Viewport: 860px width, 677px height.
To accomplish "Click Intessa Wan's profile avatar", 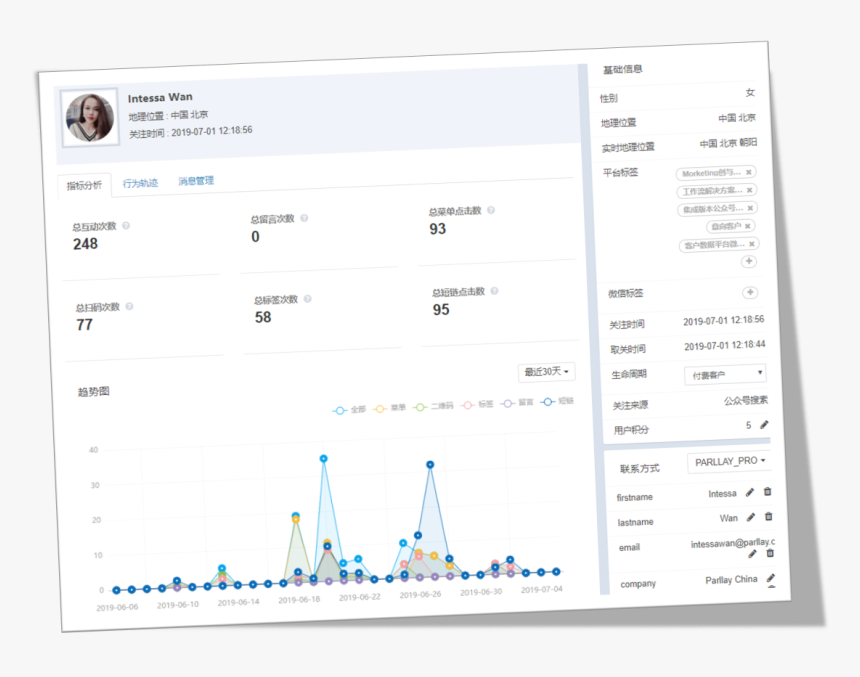I will pos(90,118).
